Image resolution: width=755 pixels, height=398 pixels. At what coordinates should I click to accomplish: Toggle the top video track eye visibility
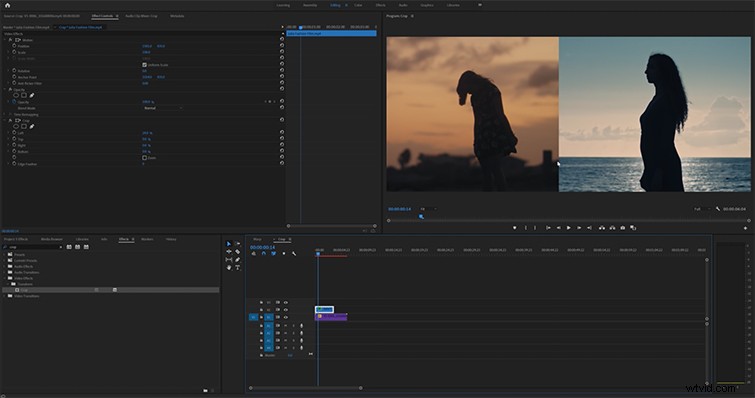pos(286,303)
